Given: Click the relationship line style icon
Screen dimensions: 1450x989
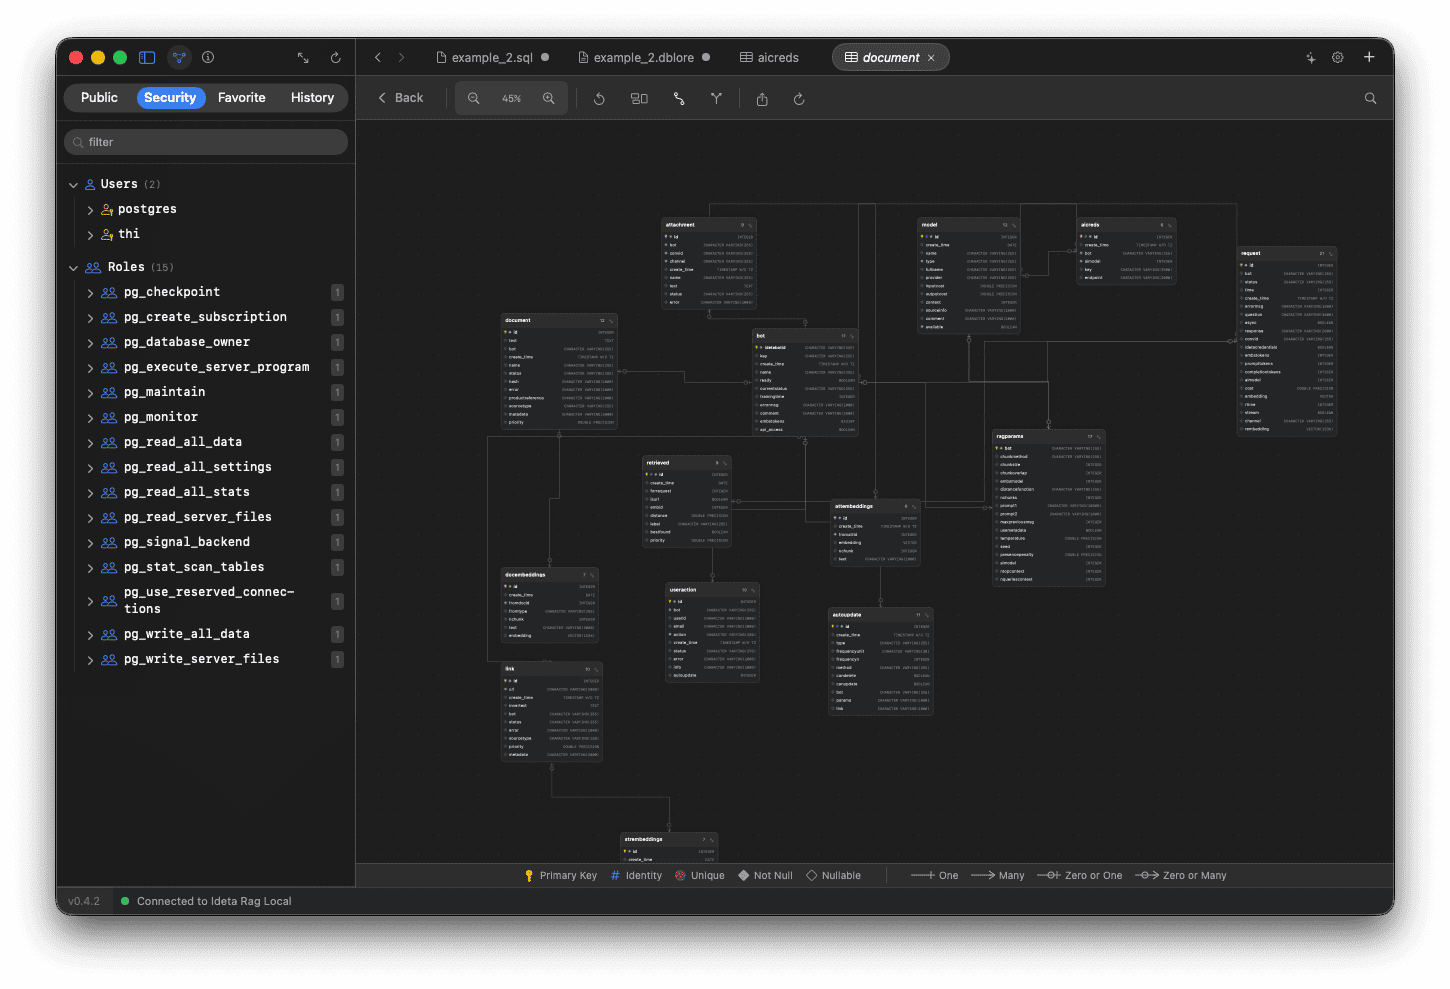Looking at the screenshot, I should point(679,99).
